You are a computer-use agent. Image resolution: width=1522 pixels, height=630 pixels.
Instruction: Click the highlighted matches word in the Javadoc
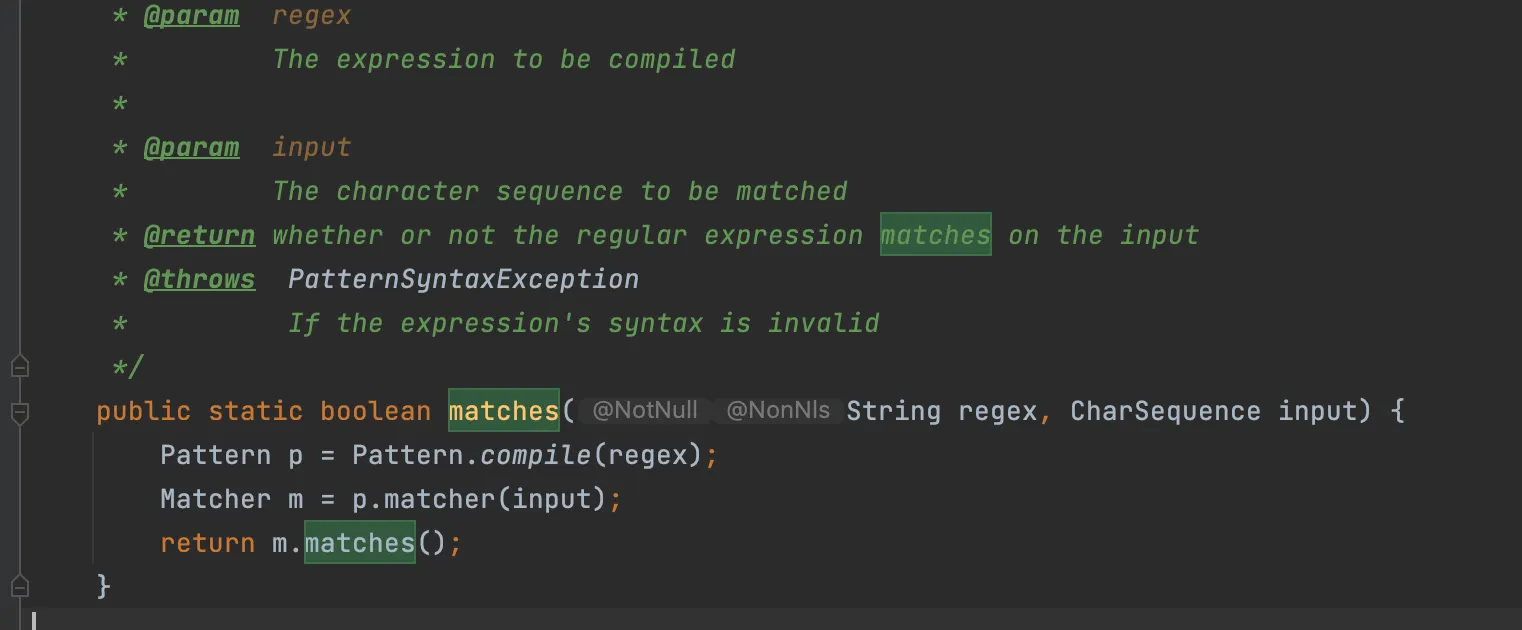pos(935,236)
